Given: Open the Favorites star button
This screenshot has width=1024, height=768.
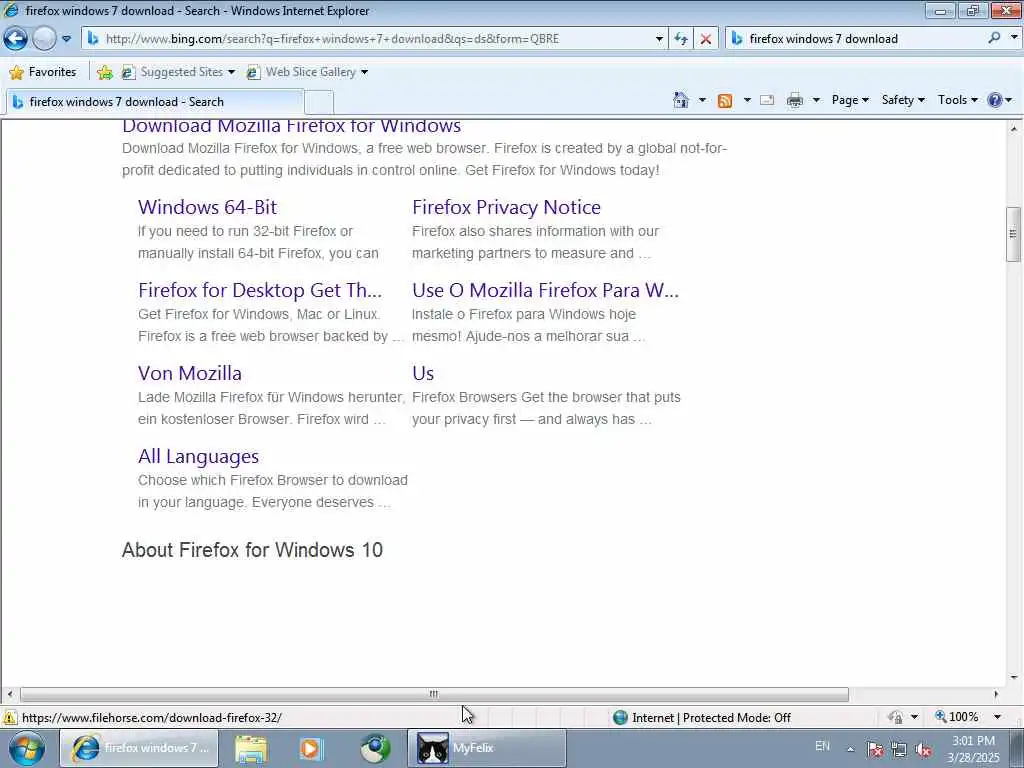Looking at the screenshot, I should [43, 72].
